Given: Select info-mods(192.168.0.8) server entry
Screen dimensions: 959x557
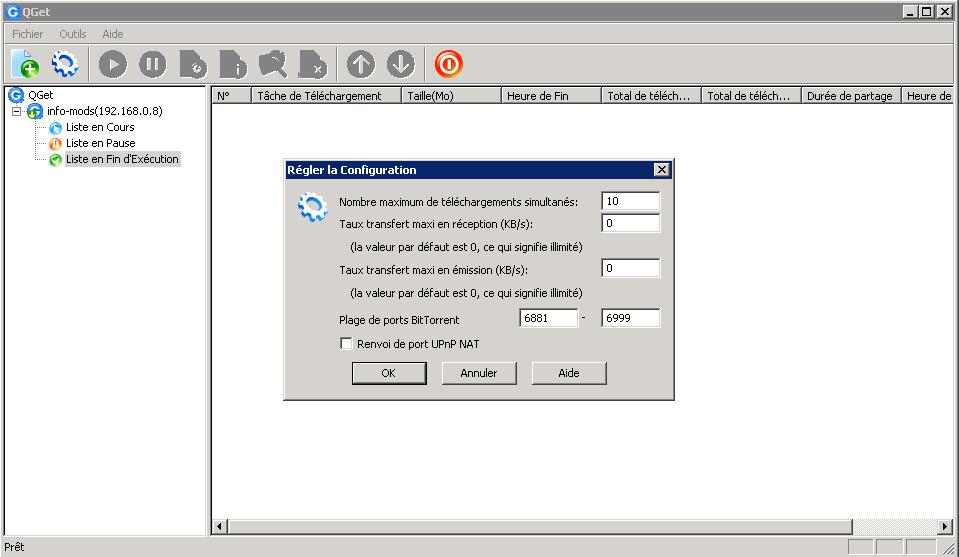Looking at the screenshot, I should [x=105, y=111].
